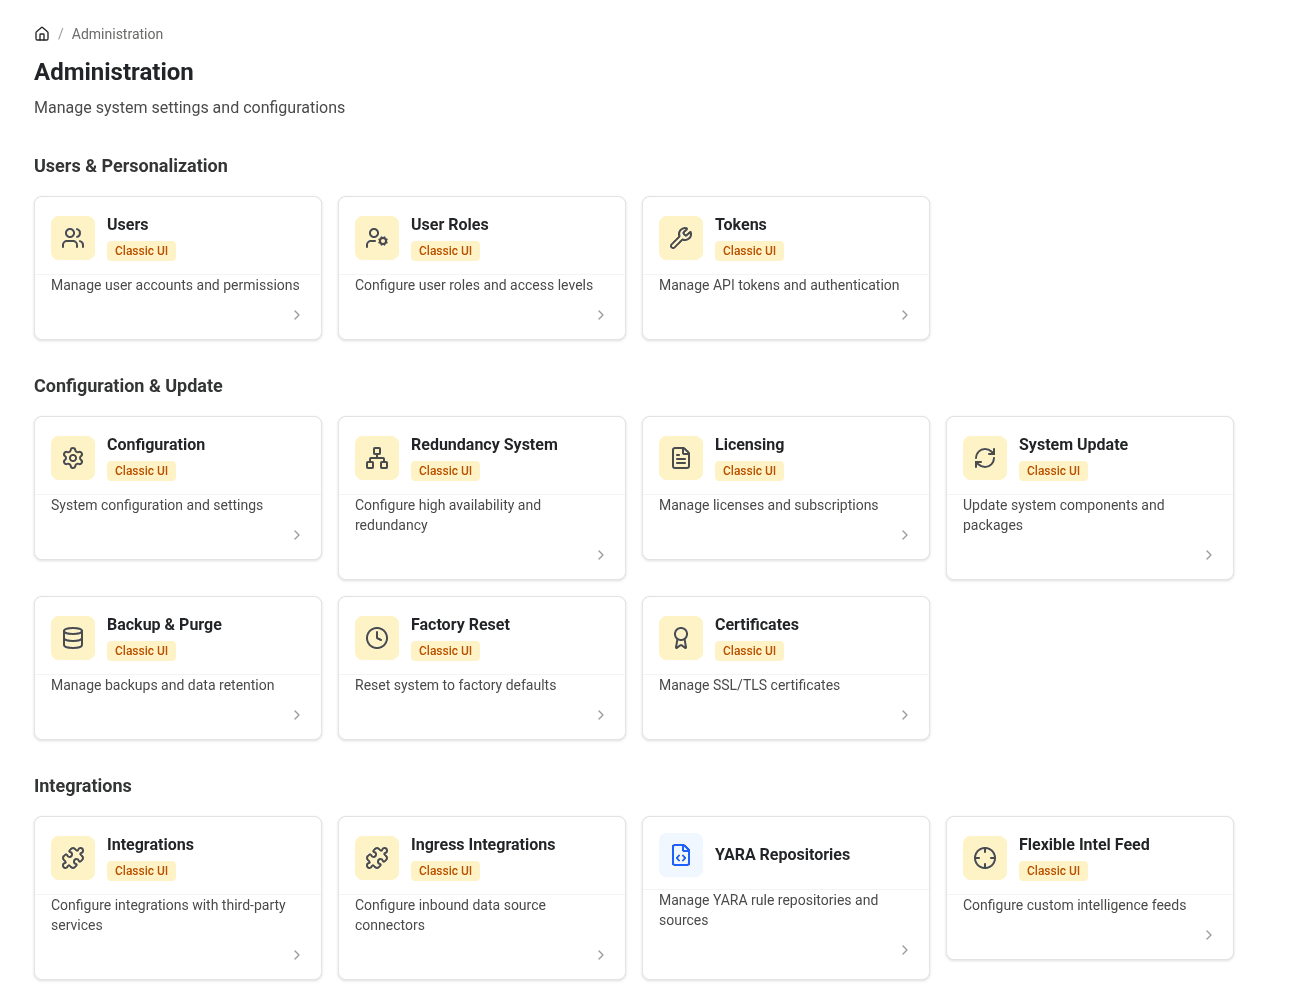1291x988 pixels.
Task: Open the Users card title
Action: click(127, 225)
